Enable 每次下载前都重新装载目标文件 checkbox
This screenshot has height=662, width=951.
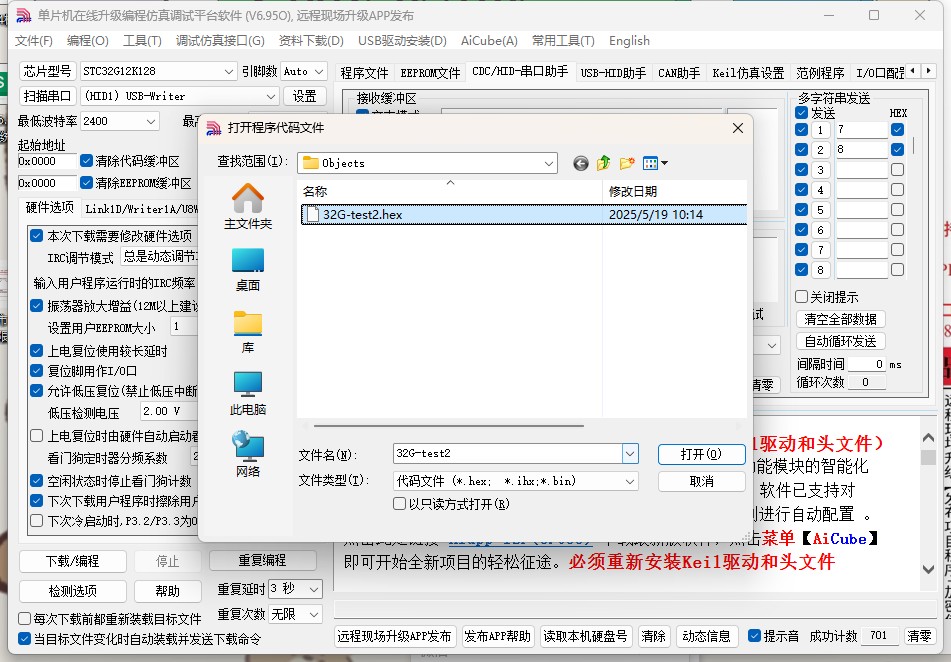(24, 618)
